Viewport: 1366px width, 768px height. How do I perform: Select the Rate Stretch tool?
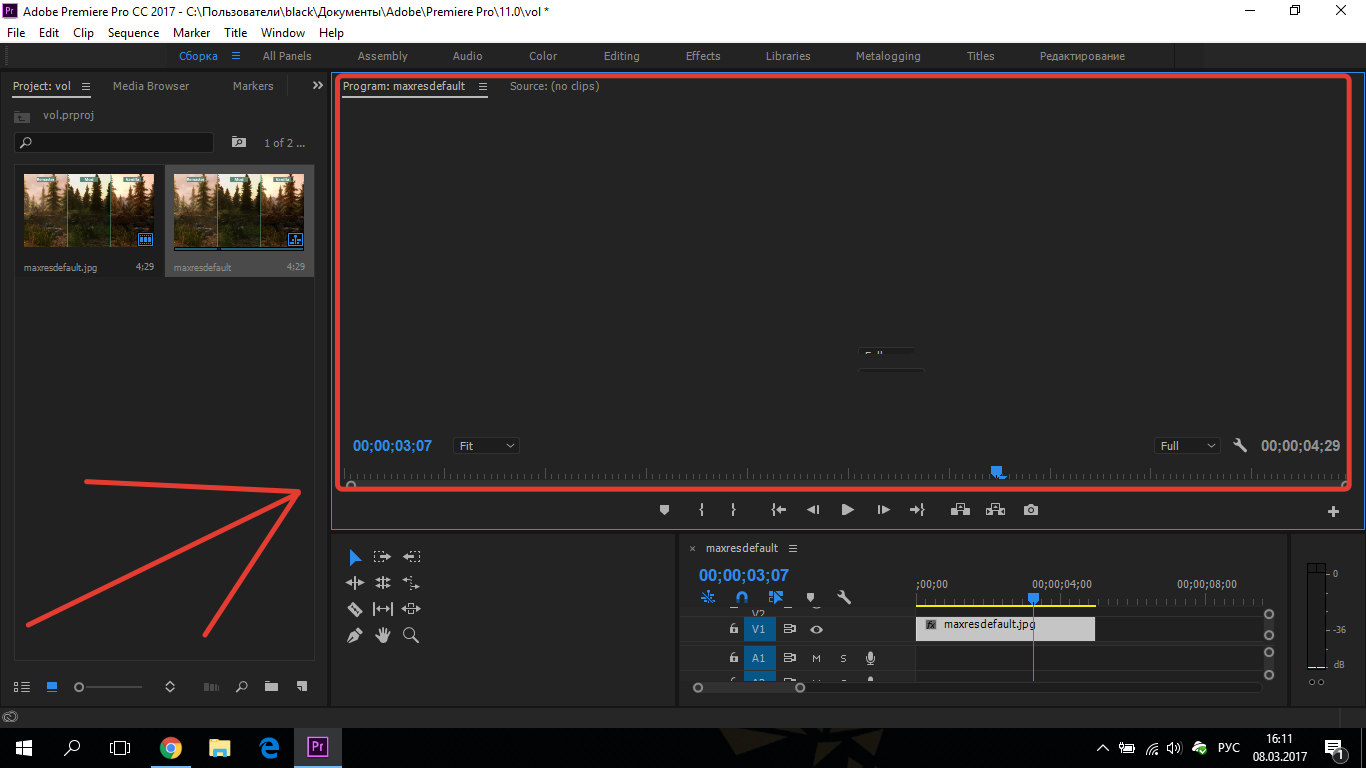(x=411, y=583)
